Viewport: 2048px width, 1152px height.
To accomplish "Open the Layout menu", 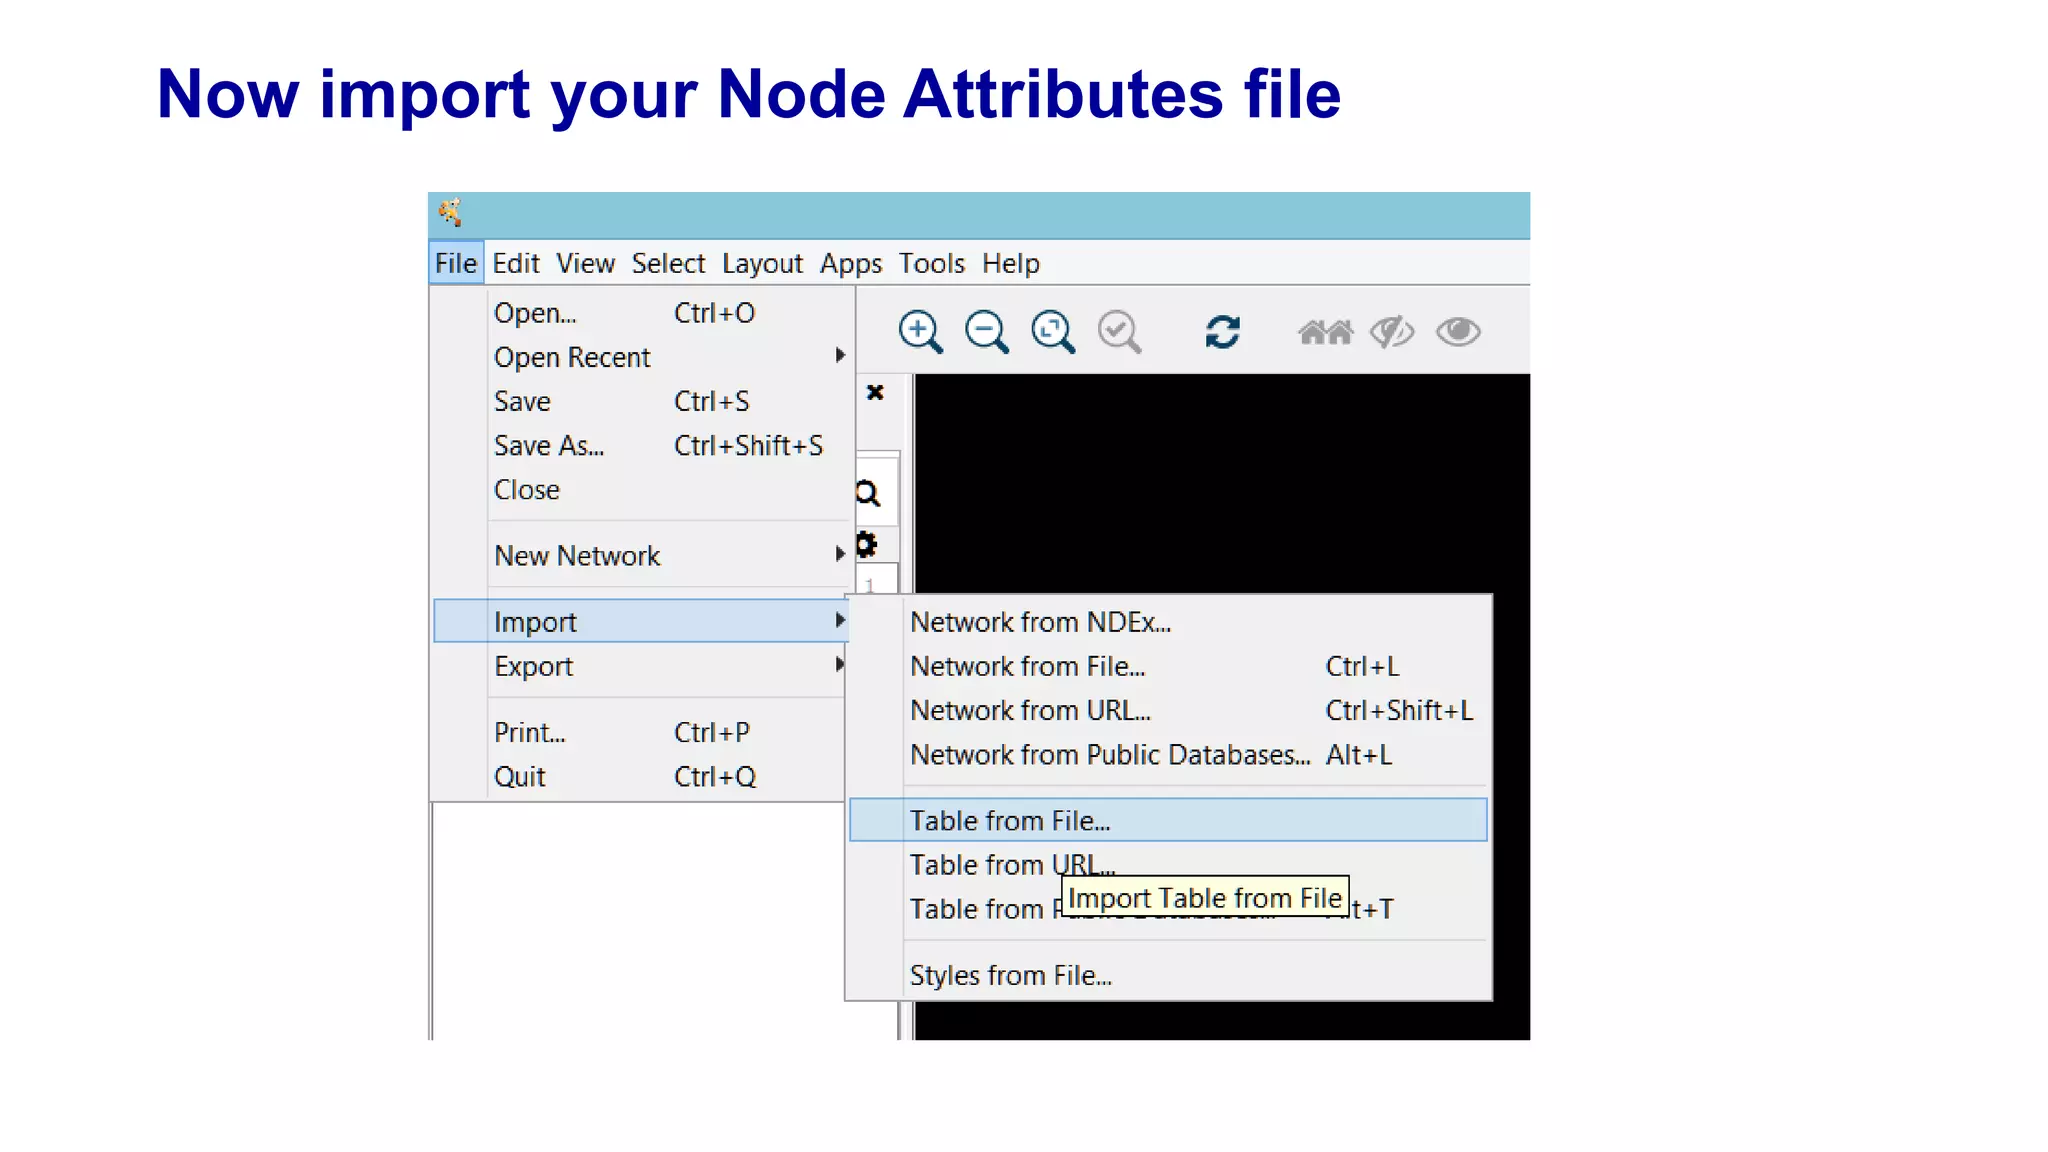I will [x=762, y=263].
